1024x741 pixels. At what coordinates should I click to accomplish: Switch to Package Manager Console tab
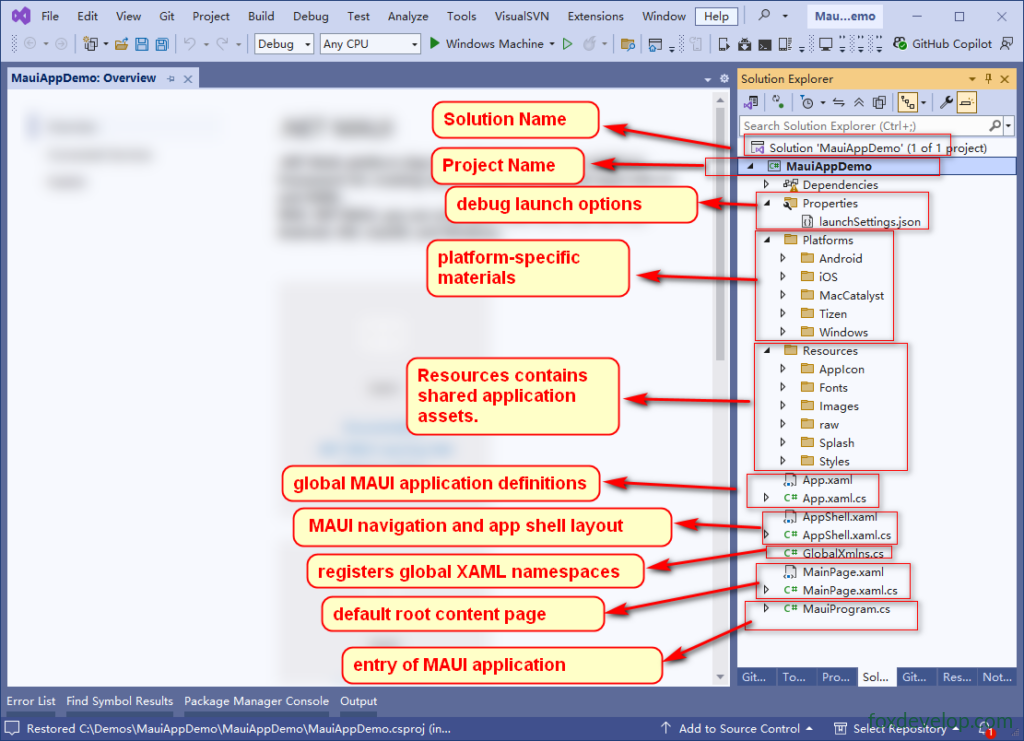point(256,701)
